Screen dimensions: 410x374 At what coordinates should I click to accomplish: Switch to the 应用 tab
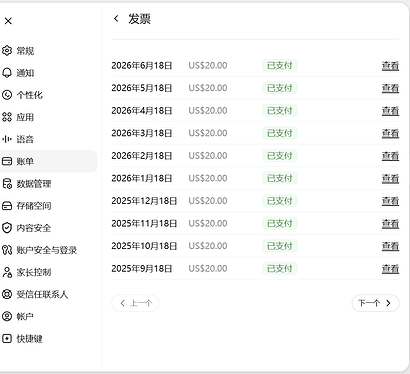[49, 117]
